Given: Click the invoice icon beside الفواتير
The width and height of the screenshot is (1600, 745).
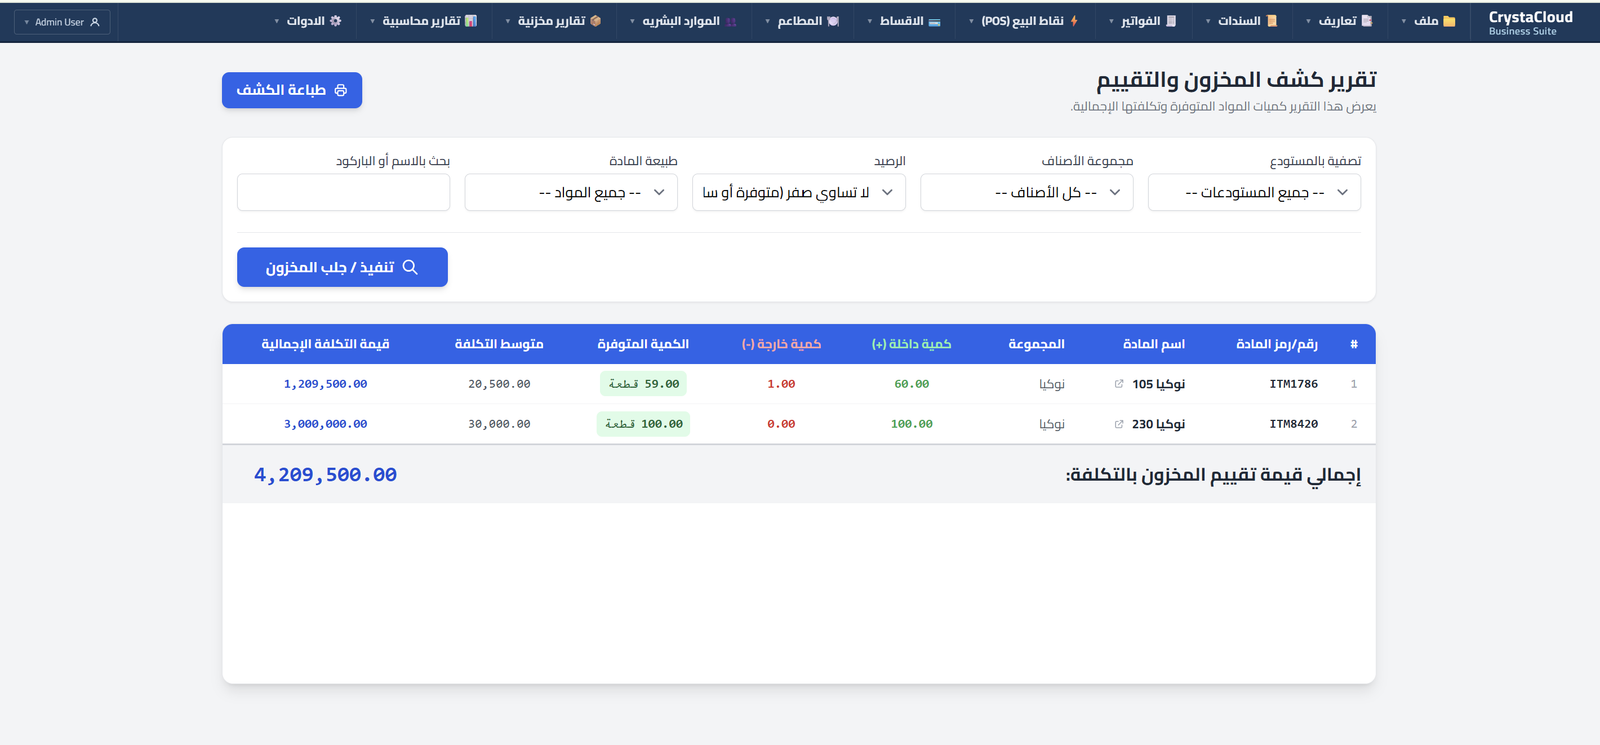Looking at the screenshot, I should pos(1171,21).
